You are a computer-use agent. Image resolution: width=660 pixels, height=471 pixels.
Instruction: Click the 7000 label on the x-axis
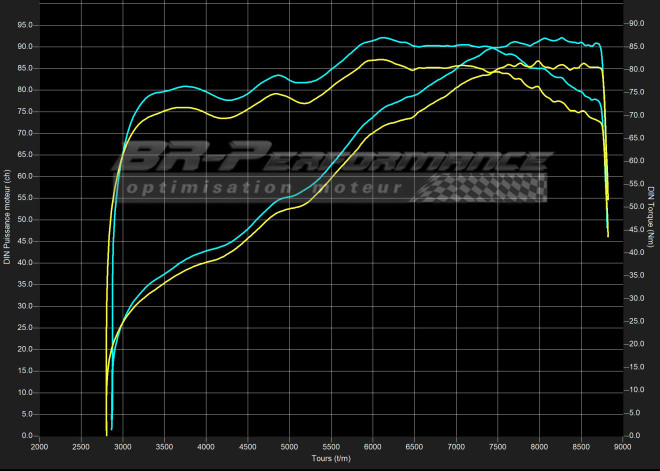pos(456,447)
